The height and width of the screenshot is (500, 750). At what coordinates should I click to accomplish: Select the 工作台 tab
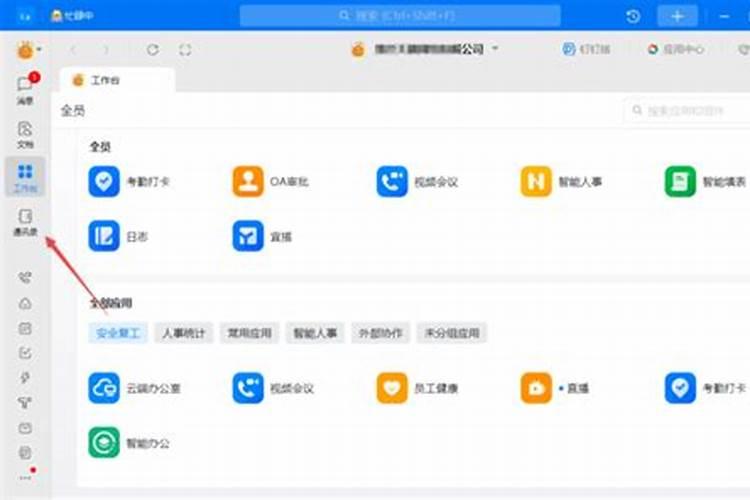click(x=117, y=80)
